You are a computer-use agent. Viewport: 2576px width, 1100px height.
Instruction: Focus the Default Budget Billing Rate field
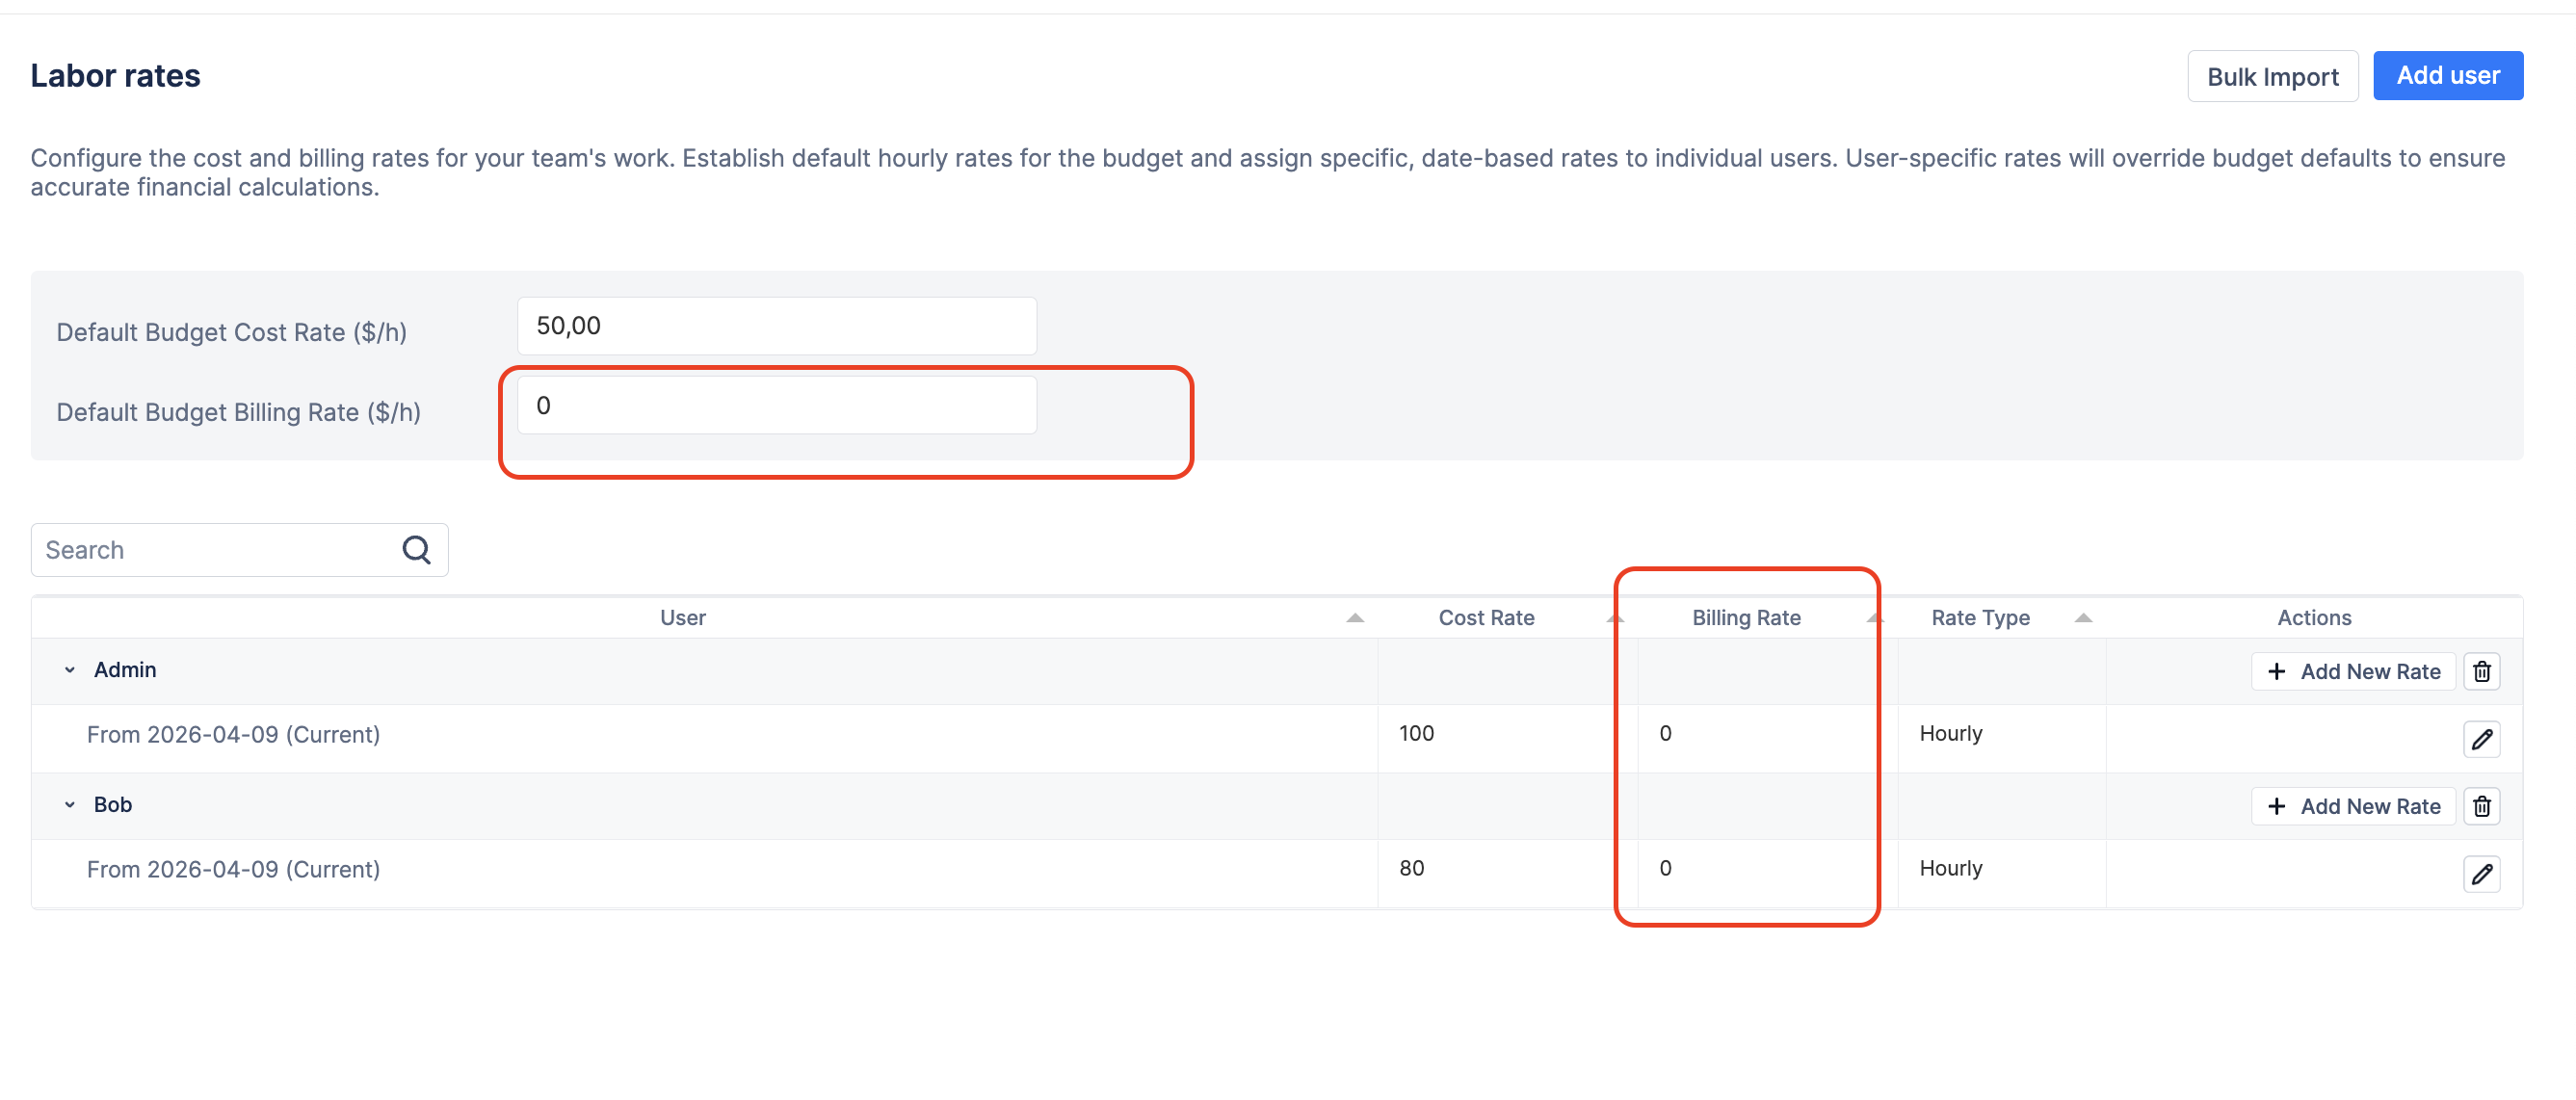(776, 406)
